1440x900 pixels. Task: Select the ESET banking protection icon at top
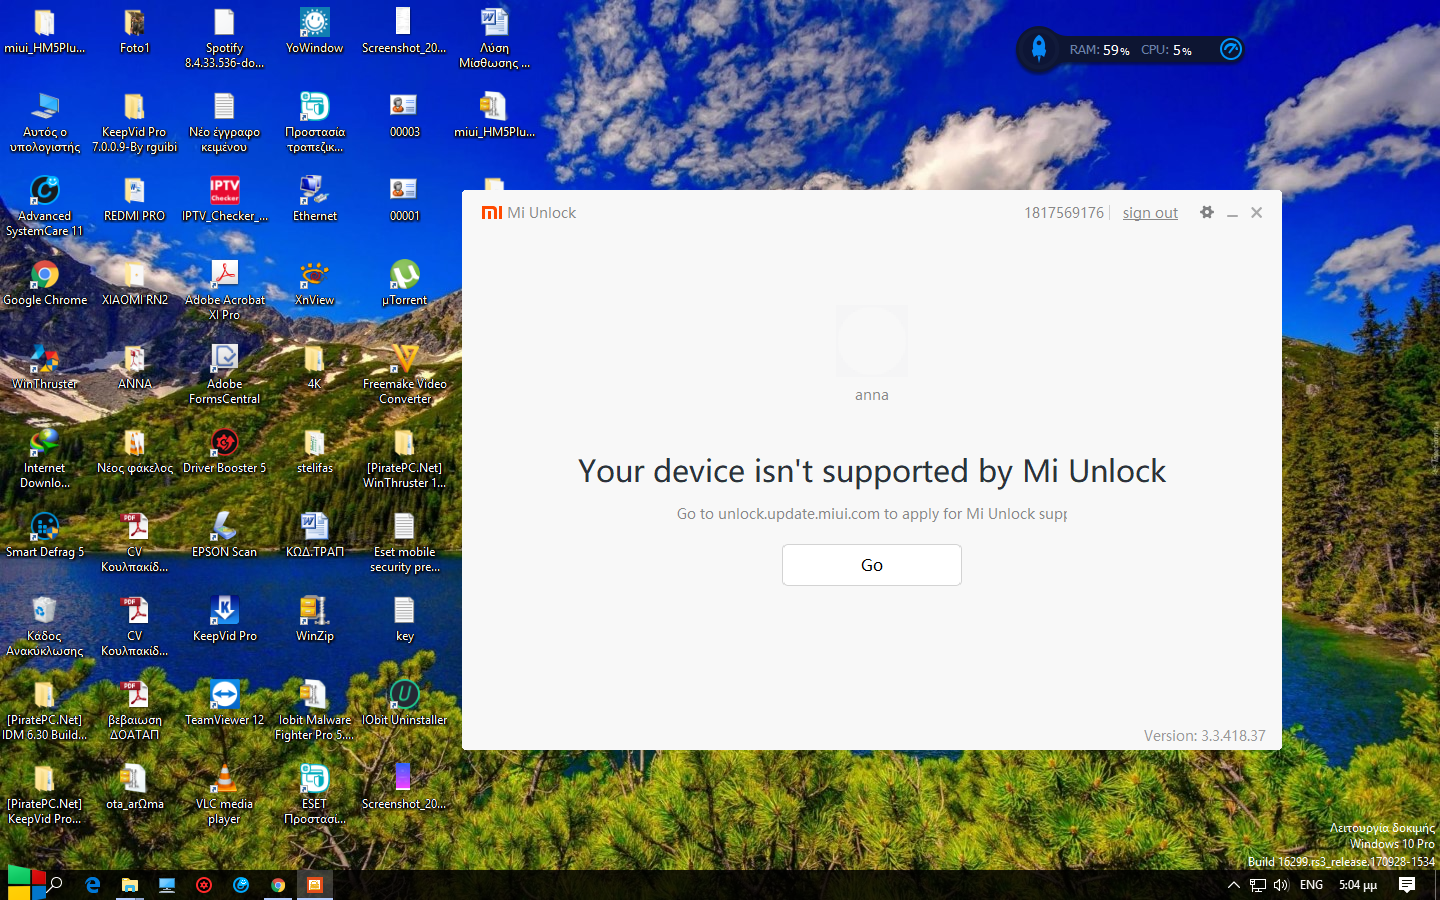pos(315,122)
